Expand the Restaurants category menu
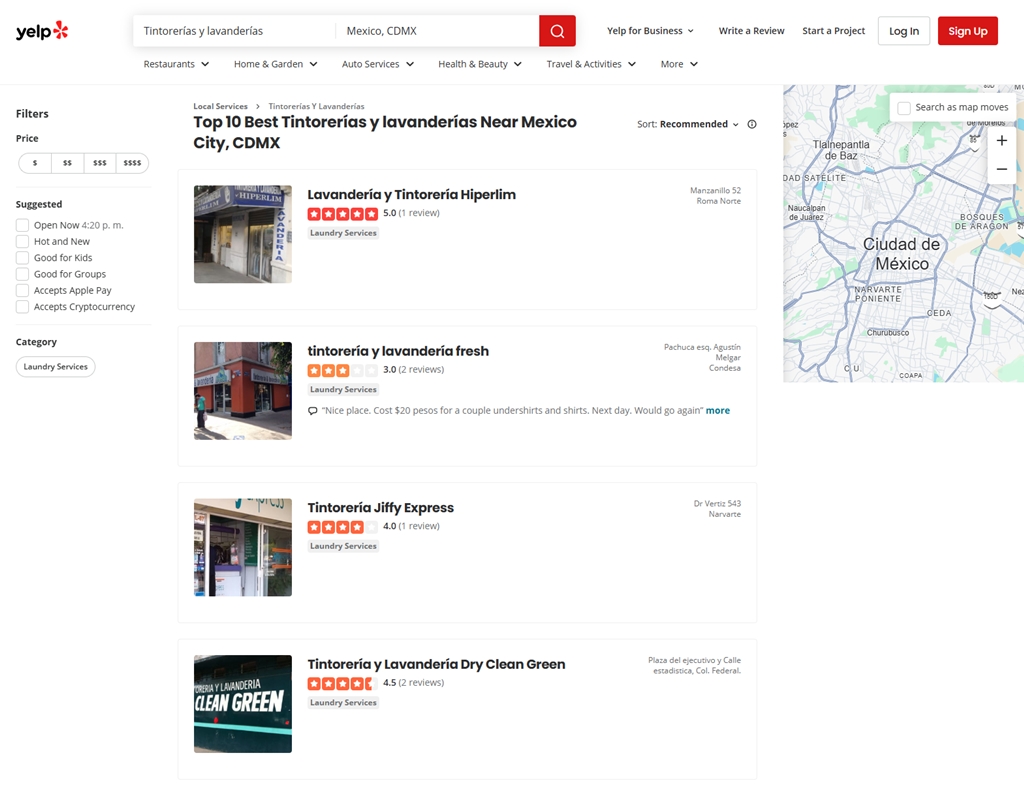 click(176, 64)
